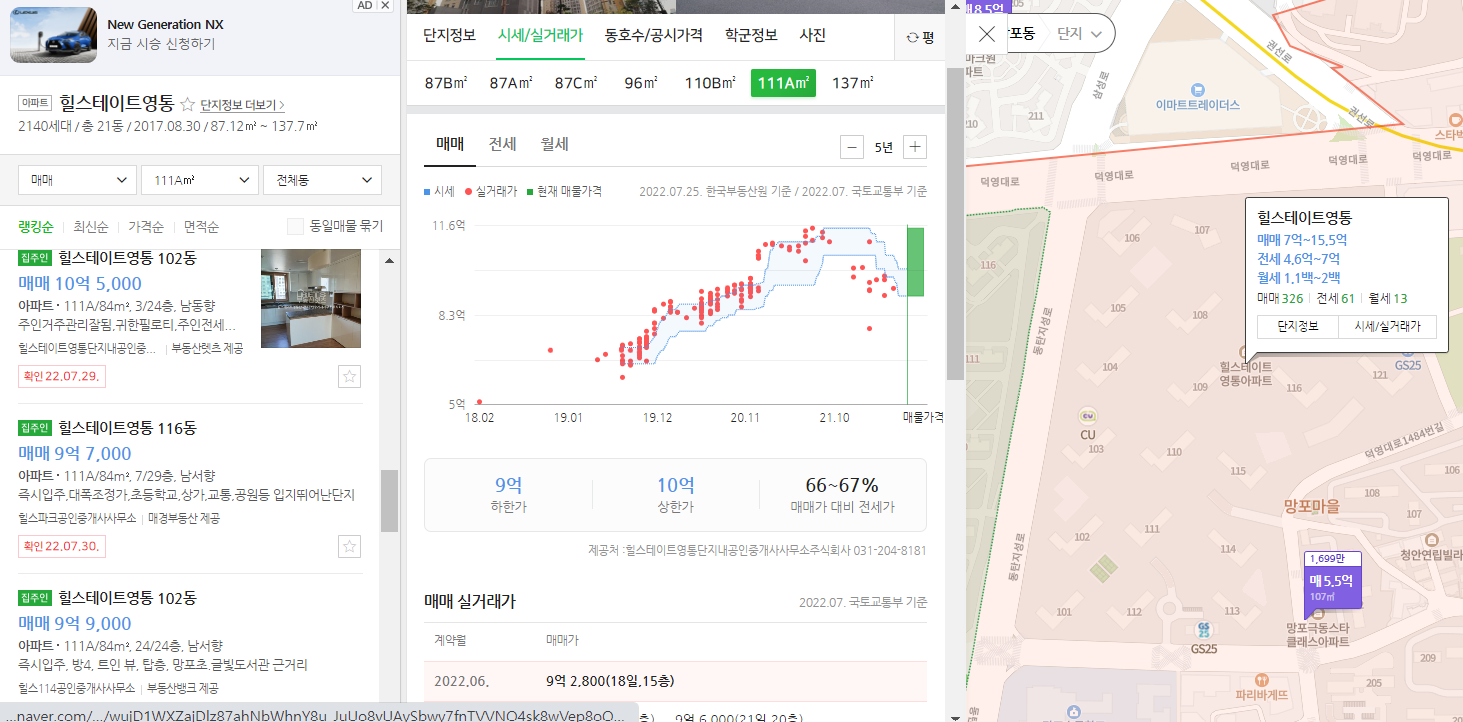The image size is (1463, 722).
Task: Click the GS25 map icon near 113동
Action: click(1203, 629)
